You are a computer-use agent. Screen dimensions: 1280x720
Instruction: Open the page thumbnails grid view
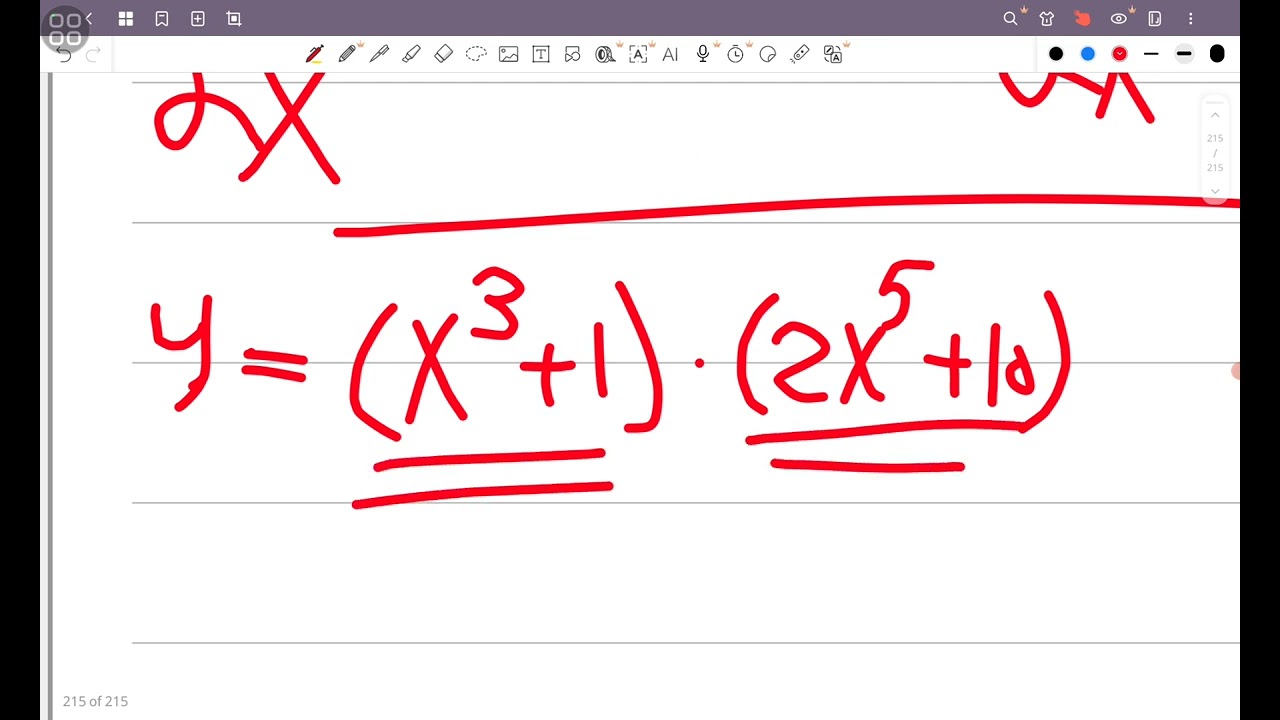(125, 18)
